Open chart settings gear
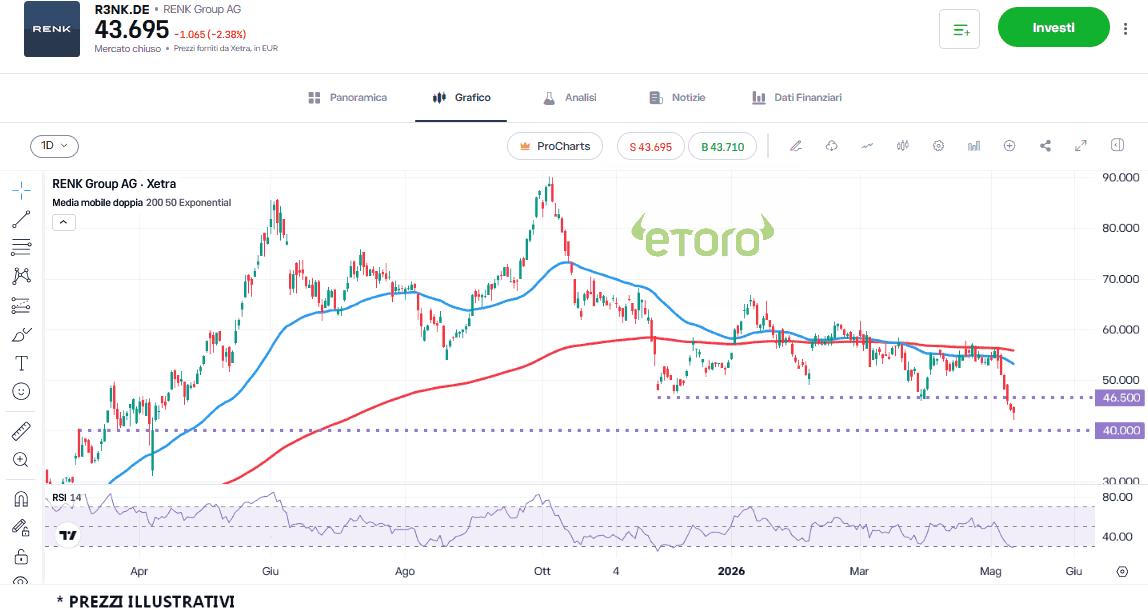 coord(939,146)
